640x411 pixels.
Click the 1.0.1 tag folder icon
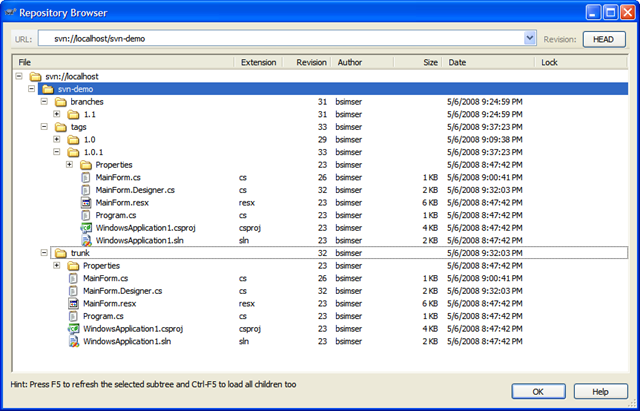pos(73,152)
